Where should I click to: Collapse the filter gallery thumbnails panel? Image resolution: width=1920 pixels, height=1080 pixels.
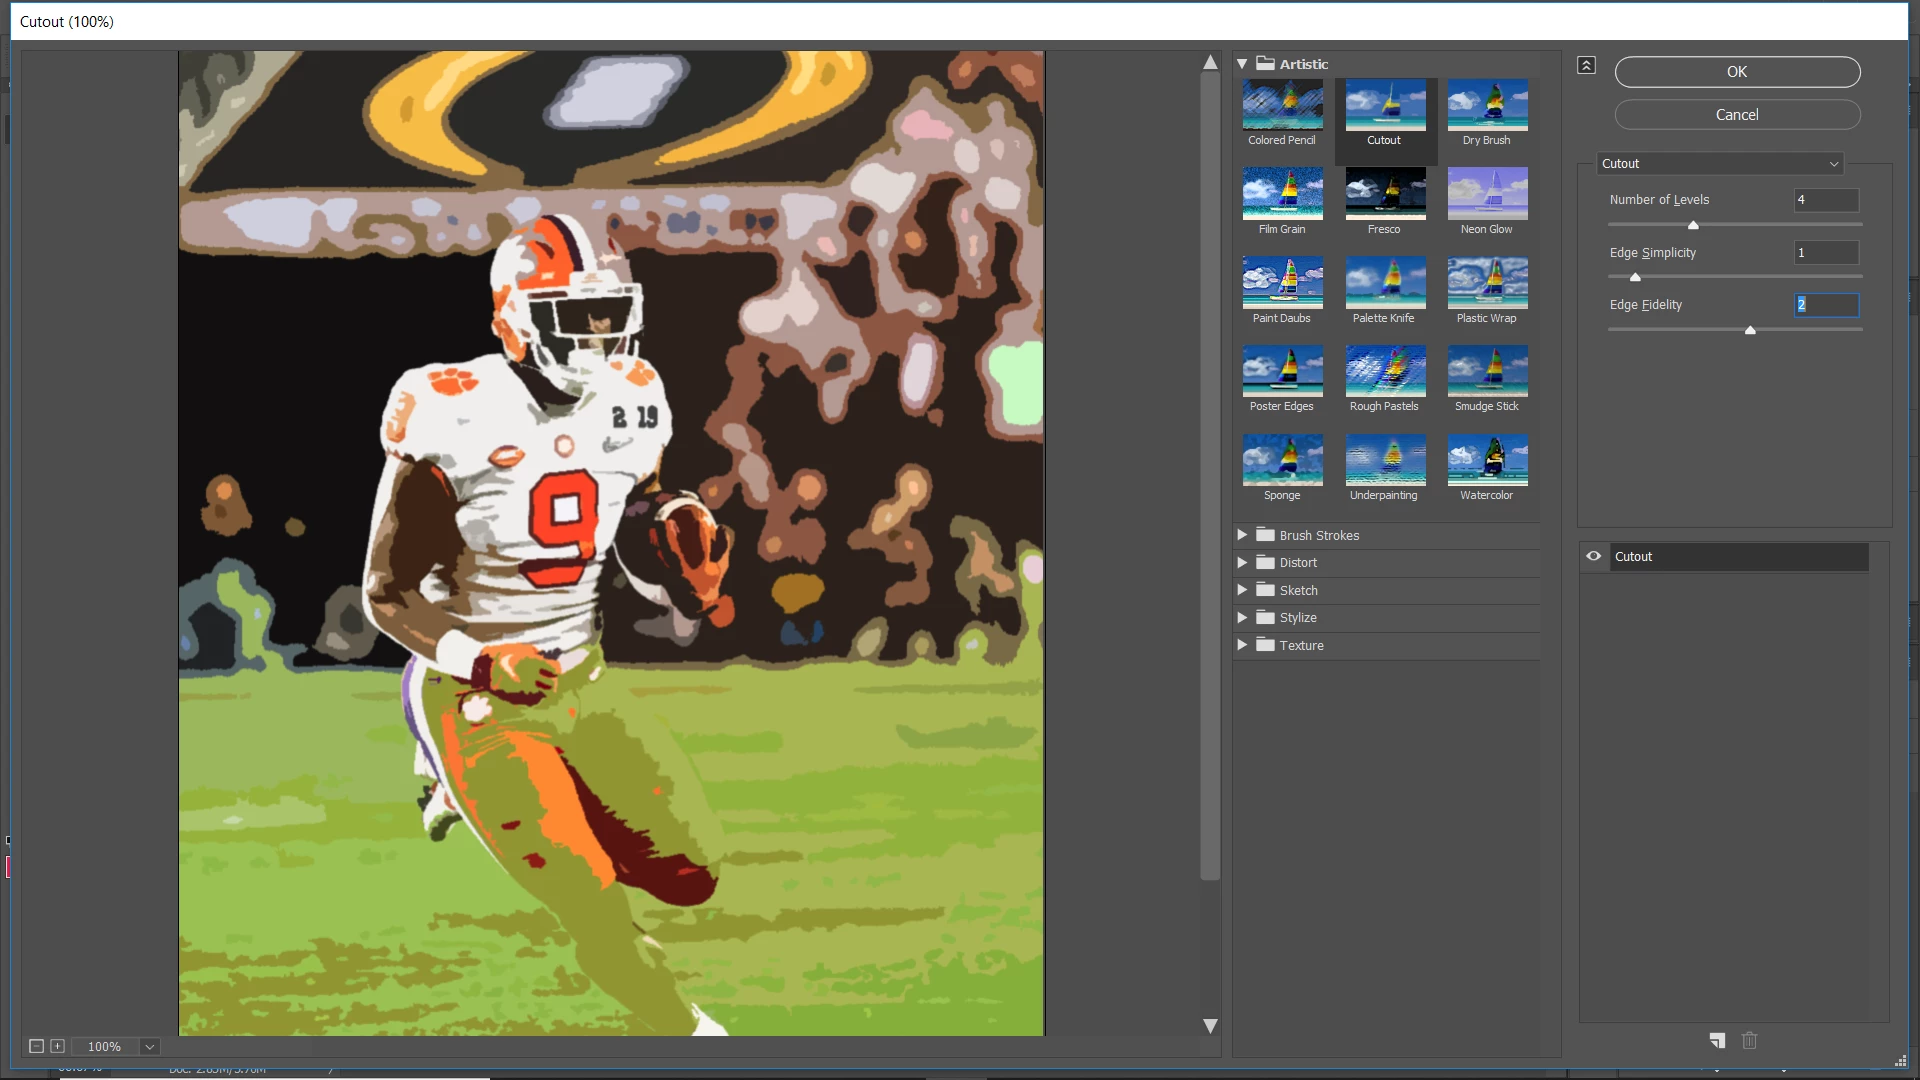click(1586, 66)
